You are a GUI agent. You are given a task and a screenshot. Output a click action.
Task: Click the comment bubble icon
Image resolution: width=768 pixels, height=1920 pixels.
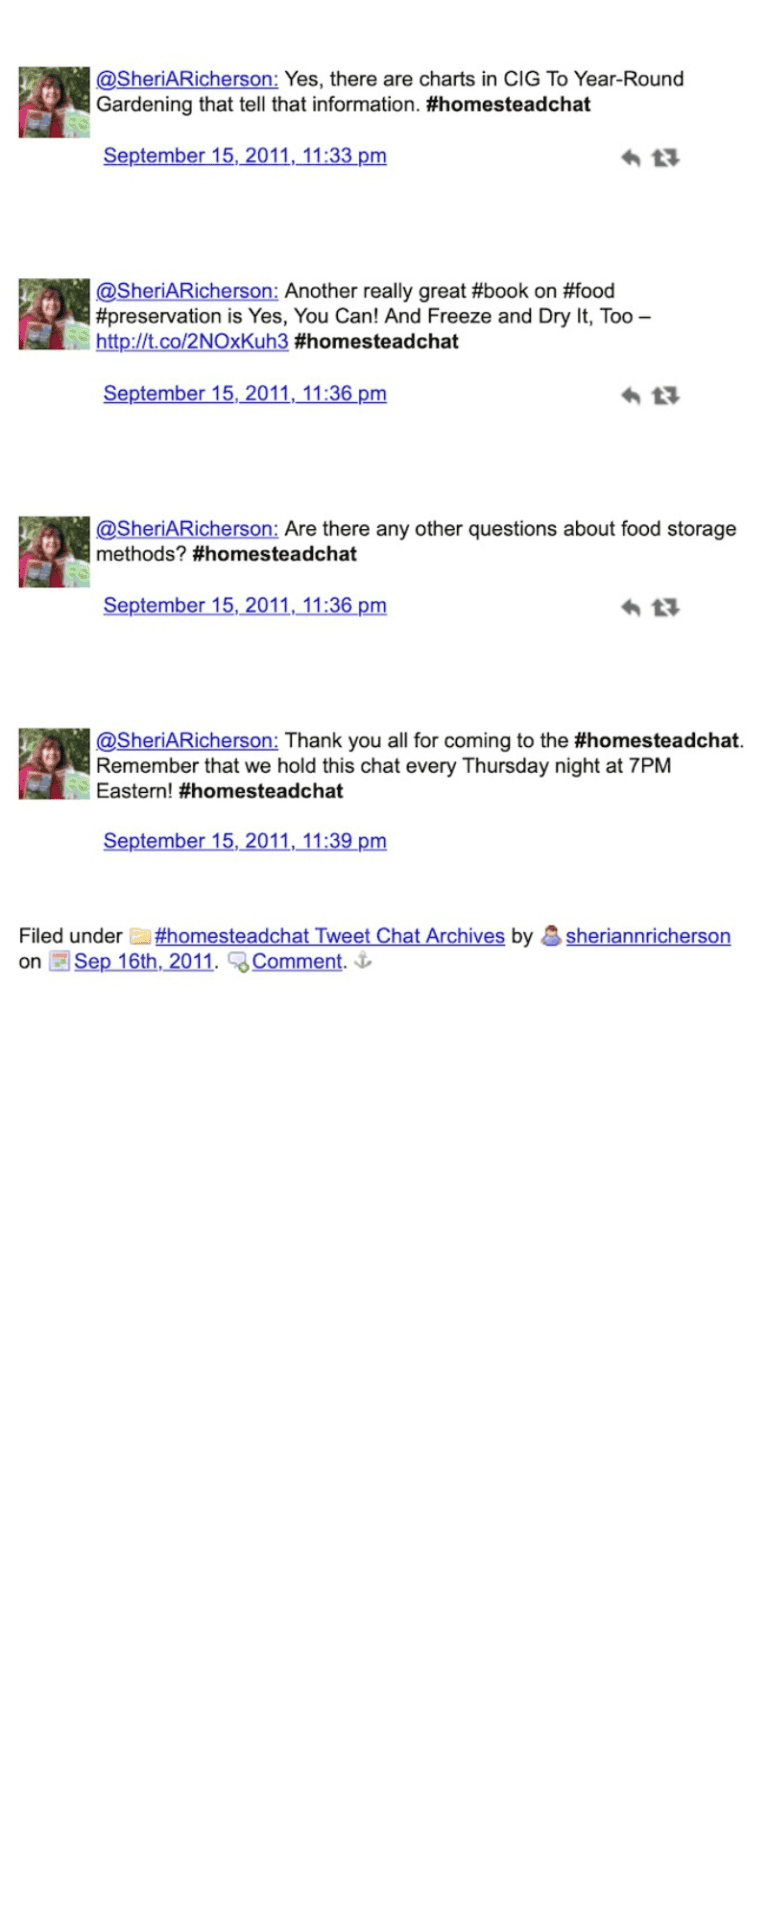(238, 962)
